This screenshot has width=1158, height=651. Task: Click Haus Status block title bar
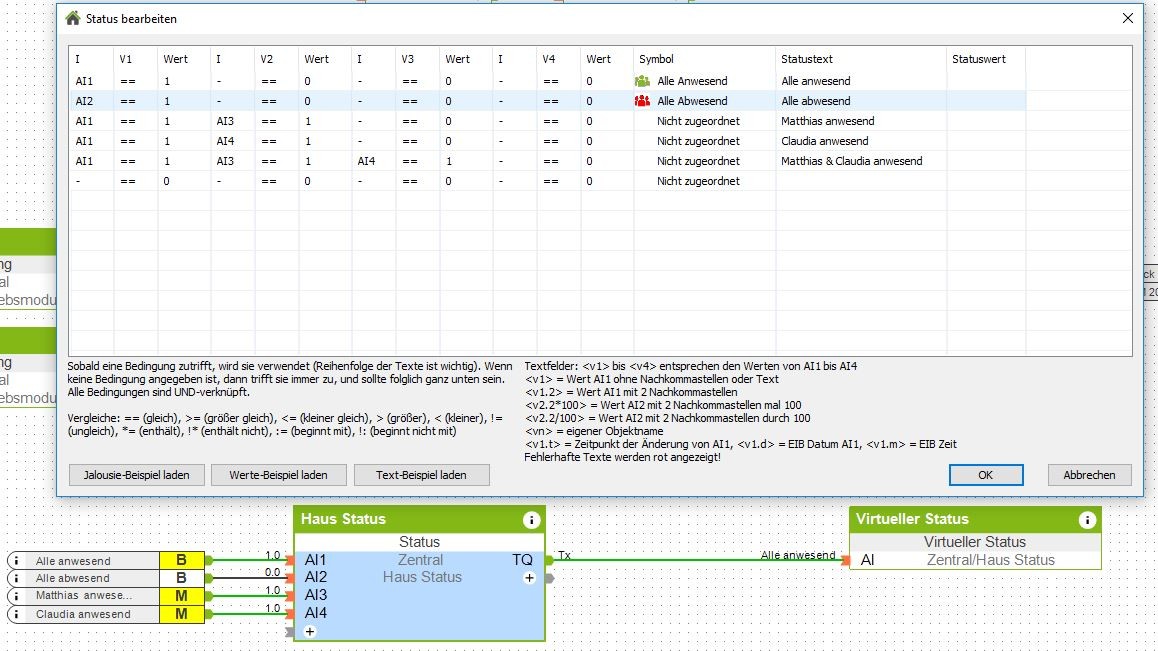pos(419,519)
